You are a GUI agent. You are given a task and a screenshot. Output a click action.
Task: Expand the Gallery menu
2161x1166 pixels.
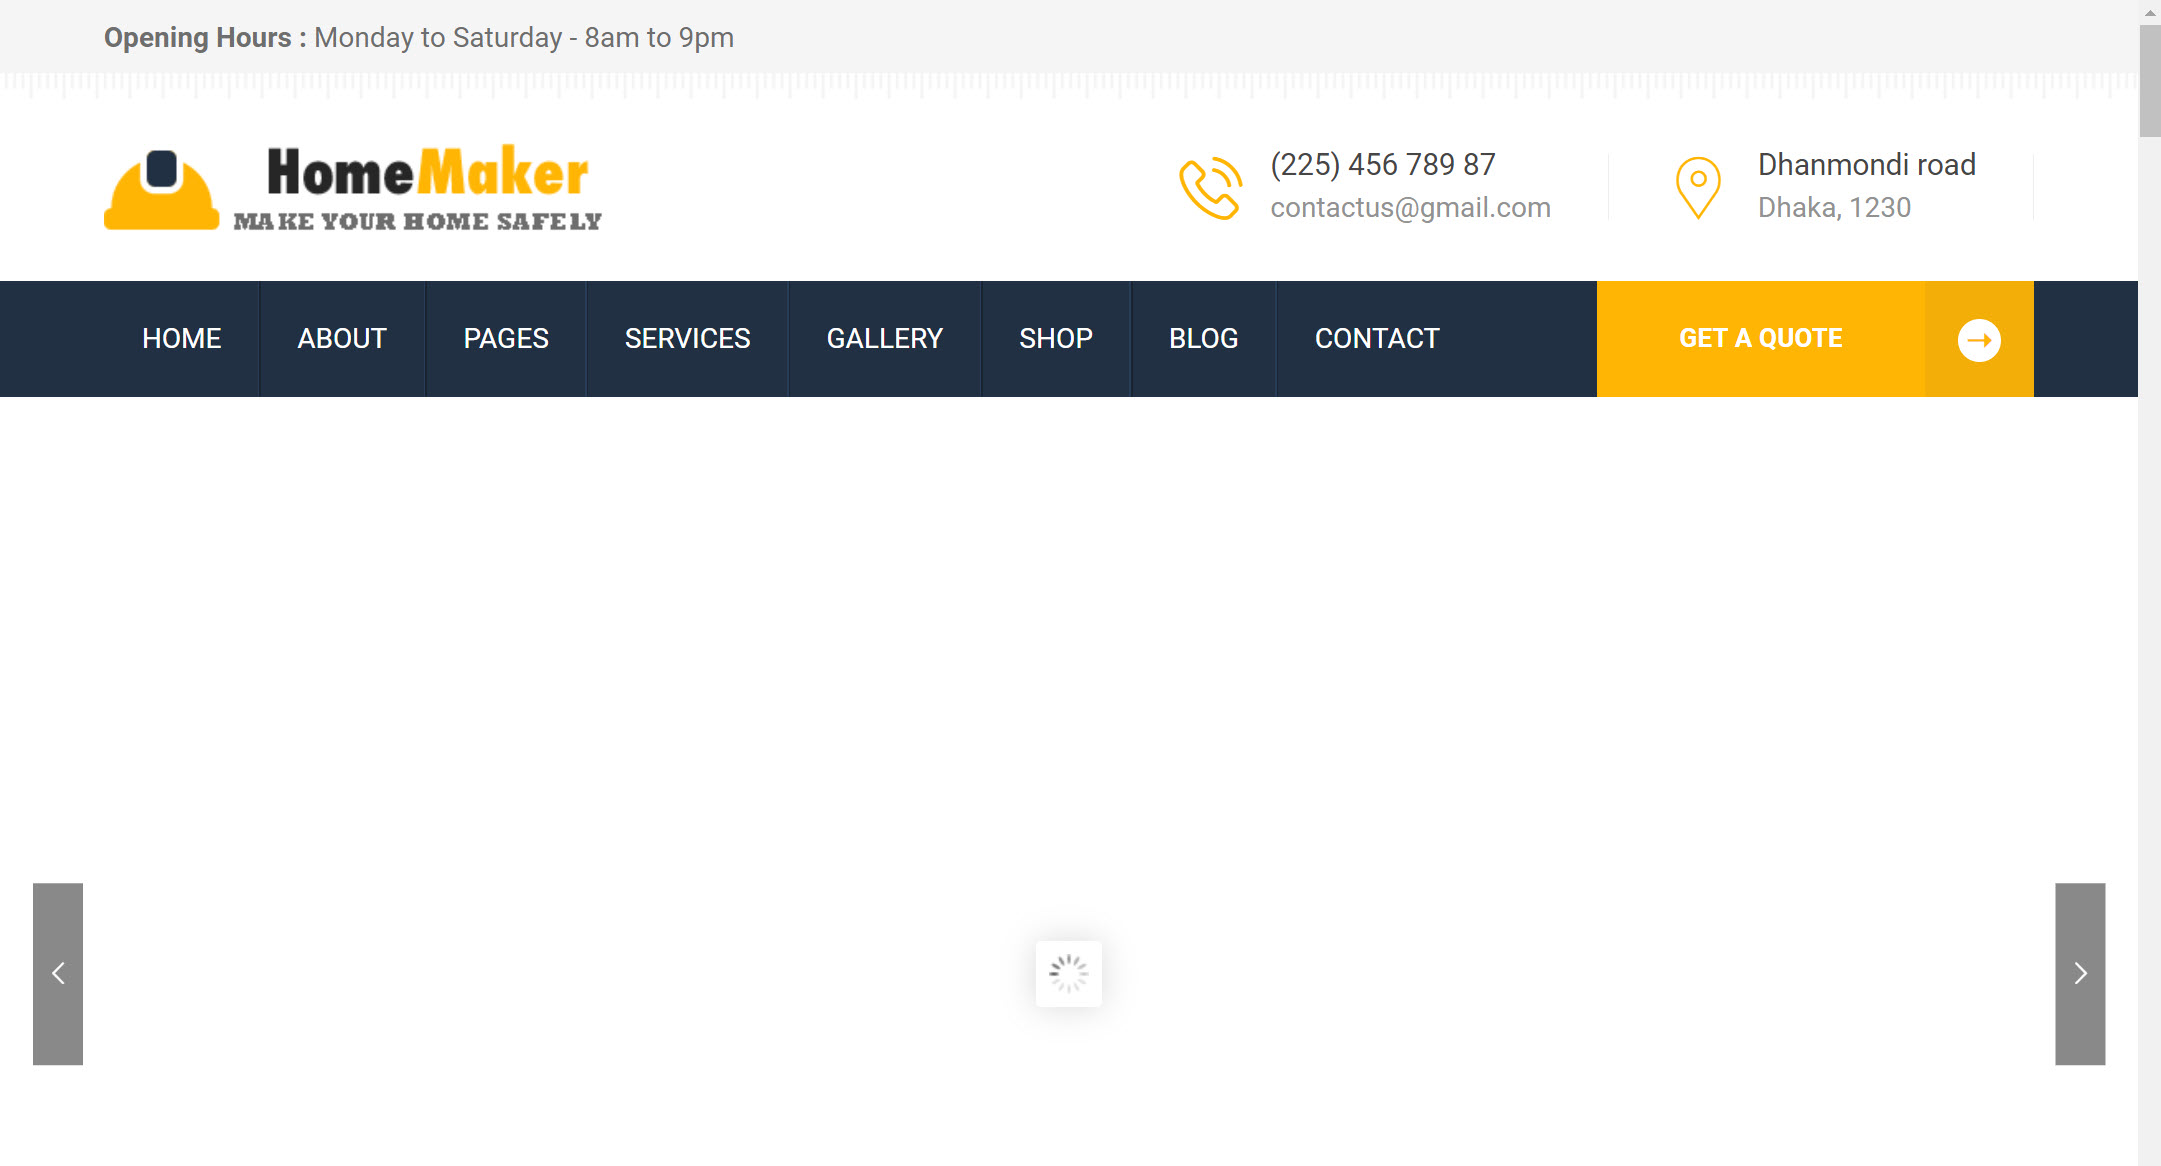tap(884, 339)
